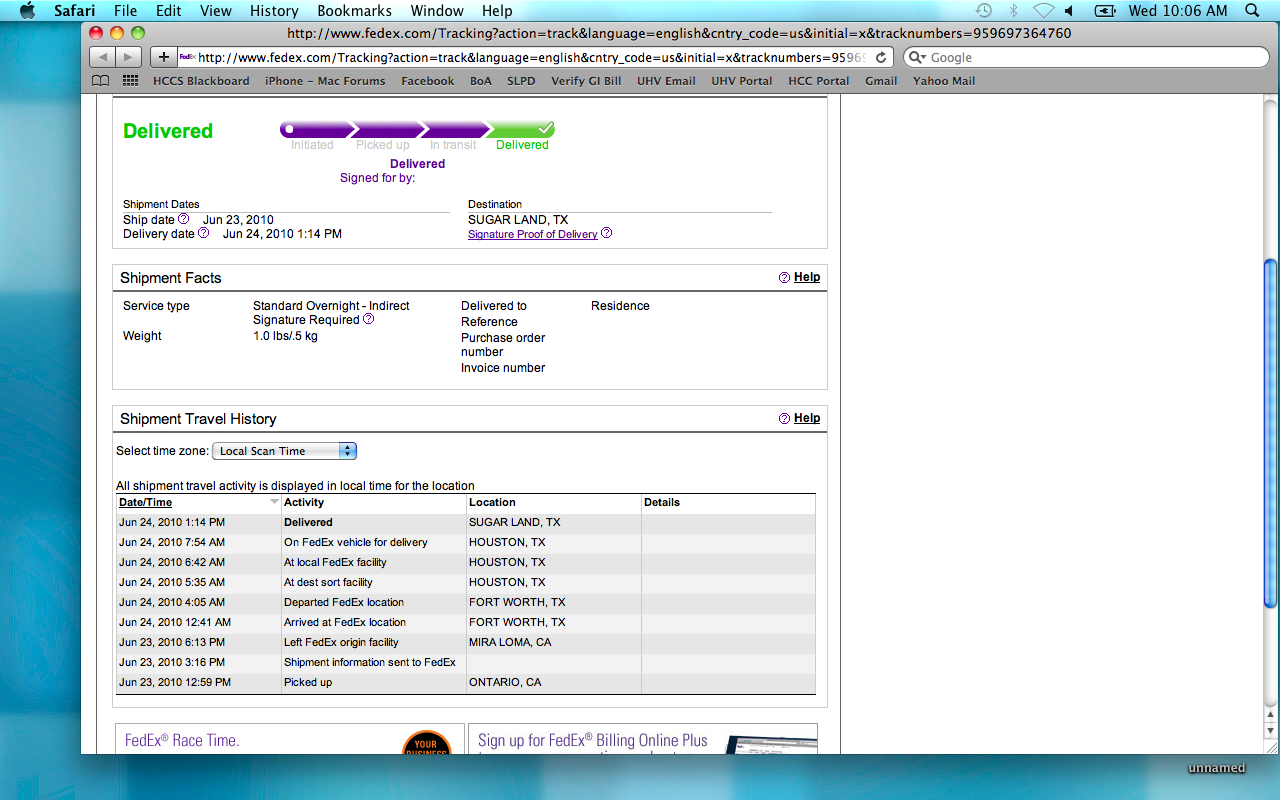Open the bookmarks book icon

100,81
